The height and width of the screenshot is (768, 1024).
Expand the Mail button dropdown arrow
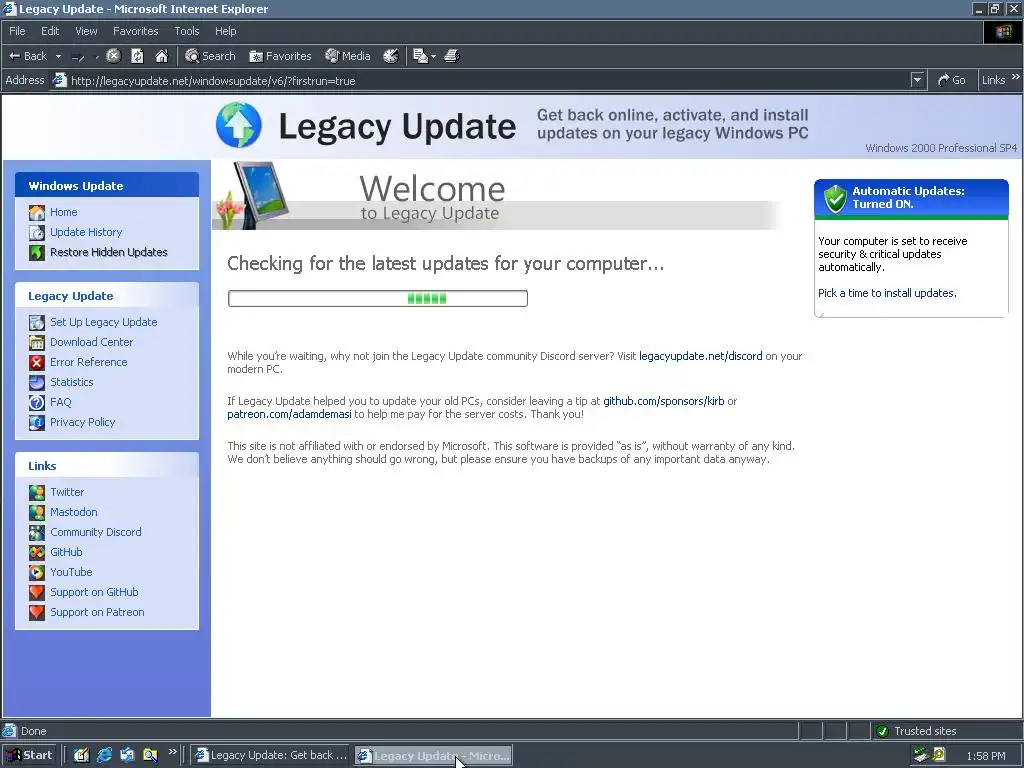tap(434, 56)
